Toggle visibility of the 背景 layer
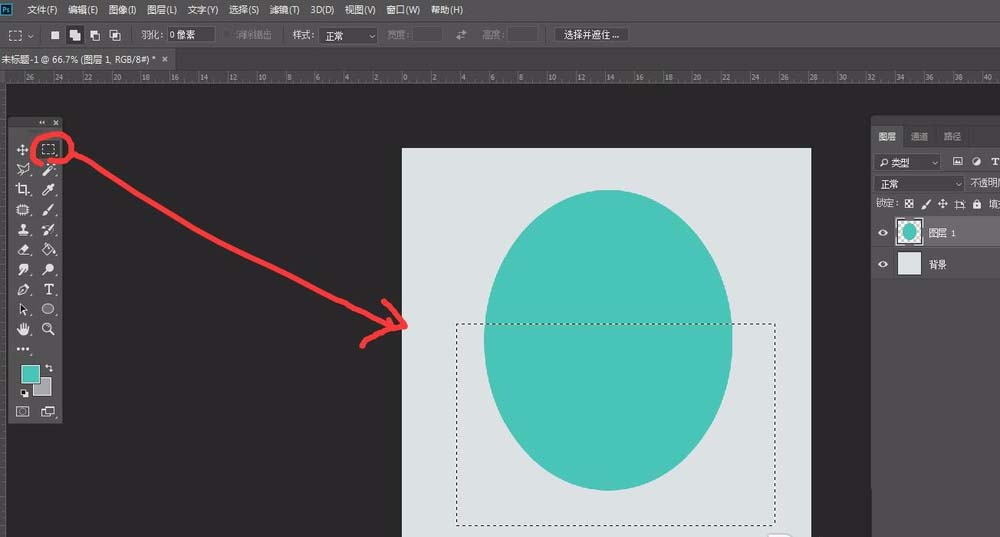The height and width of the screenshot is (537, 1000). [883, 265]
